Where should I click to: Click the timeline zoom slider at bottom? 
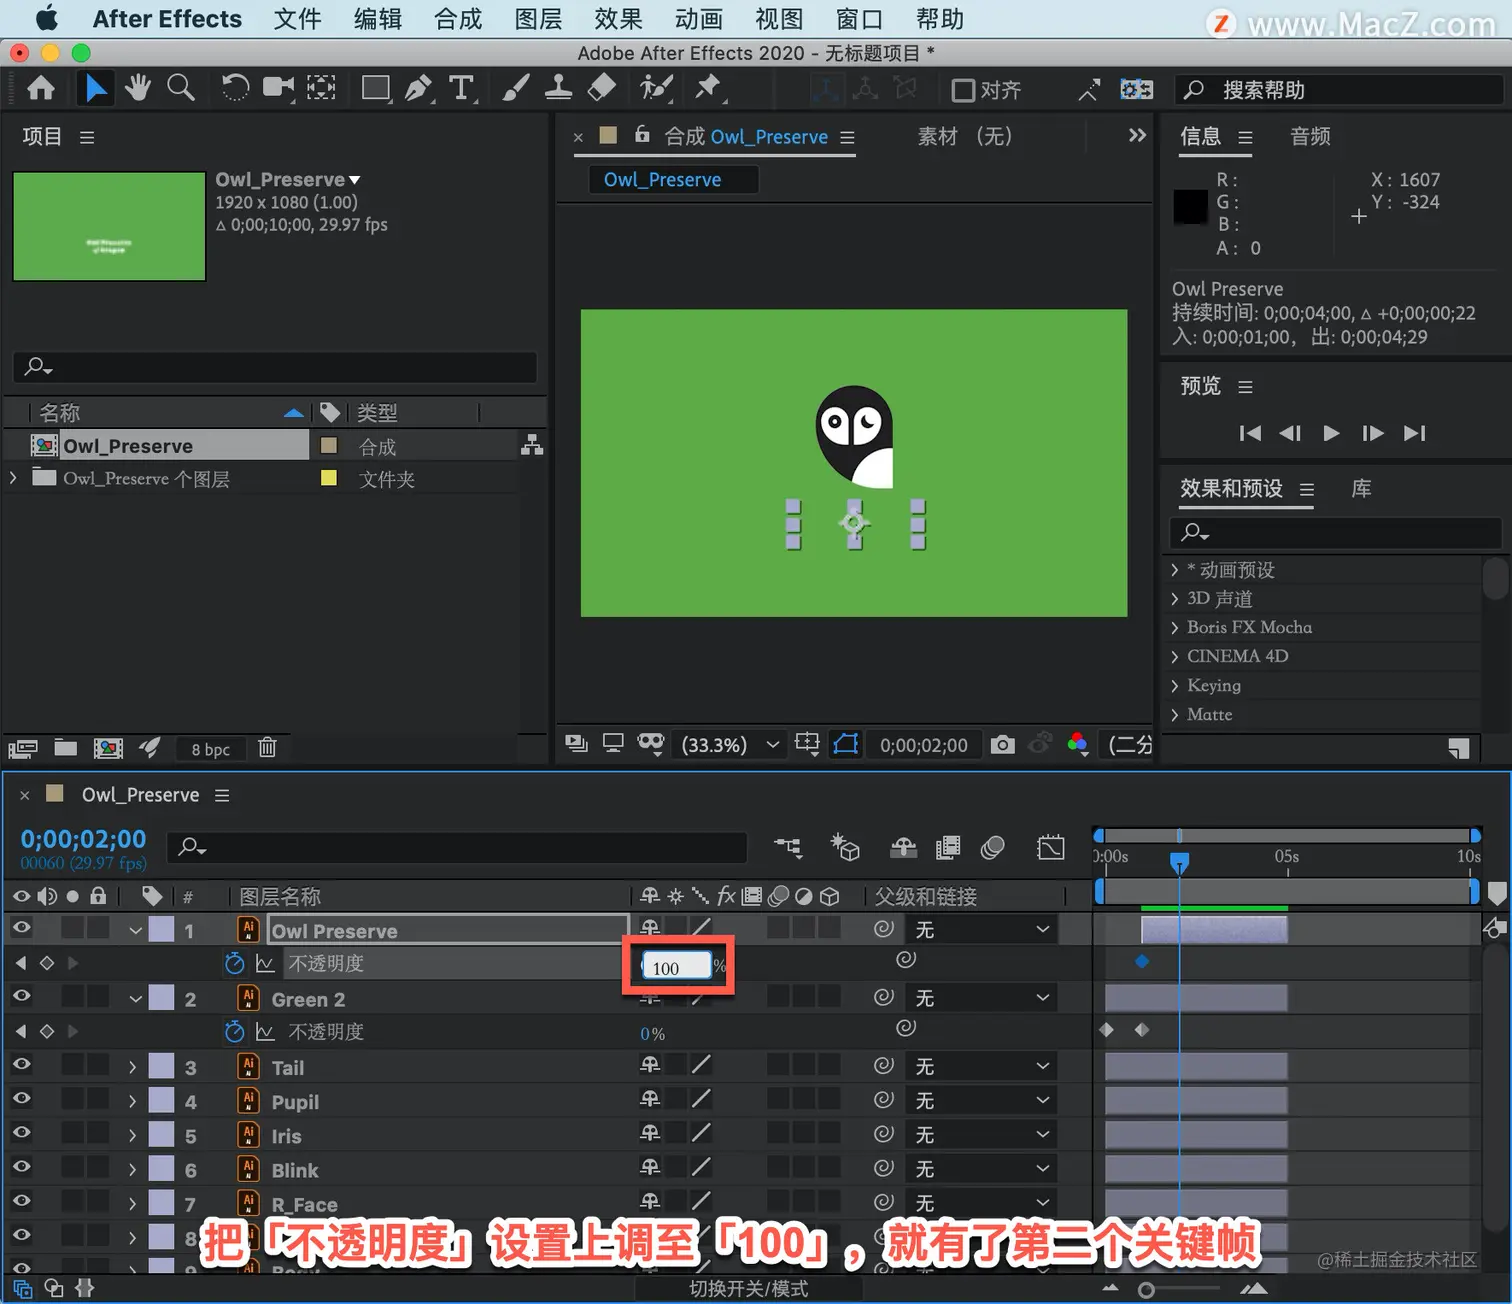[x=1146, y=1290]
